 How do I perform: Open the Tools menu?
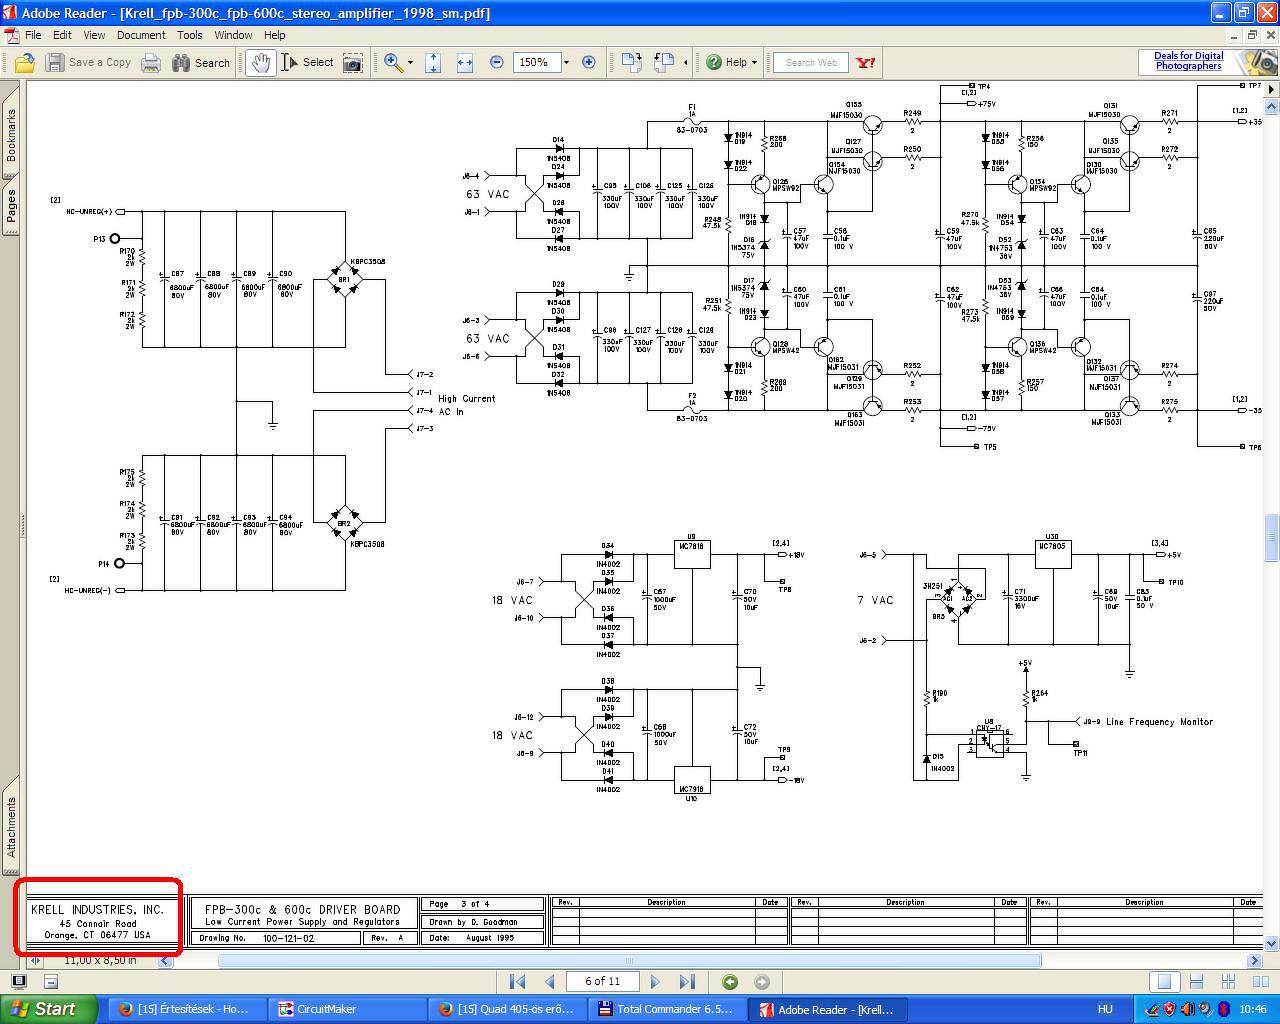click(x=190, y=35)
